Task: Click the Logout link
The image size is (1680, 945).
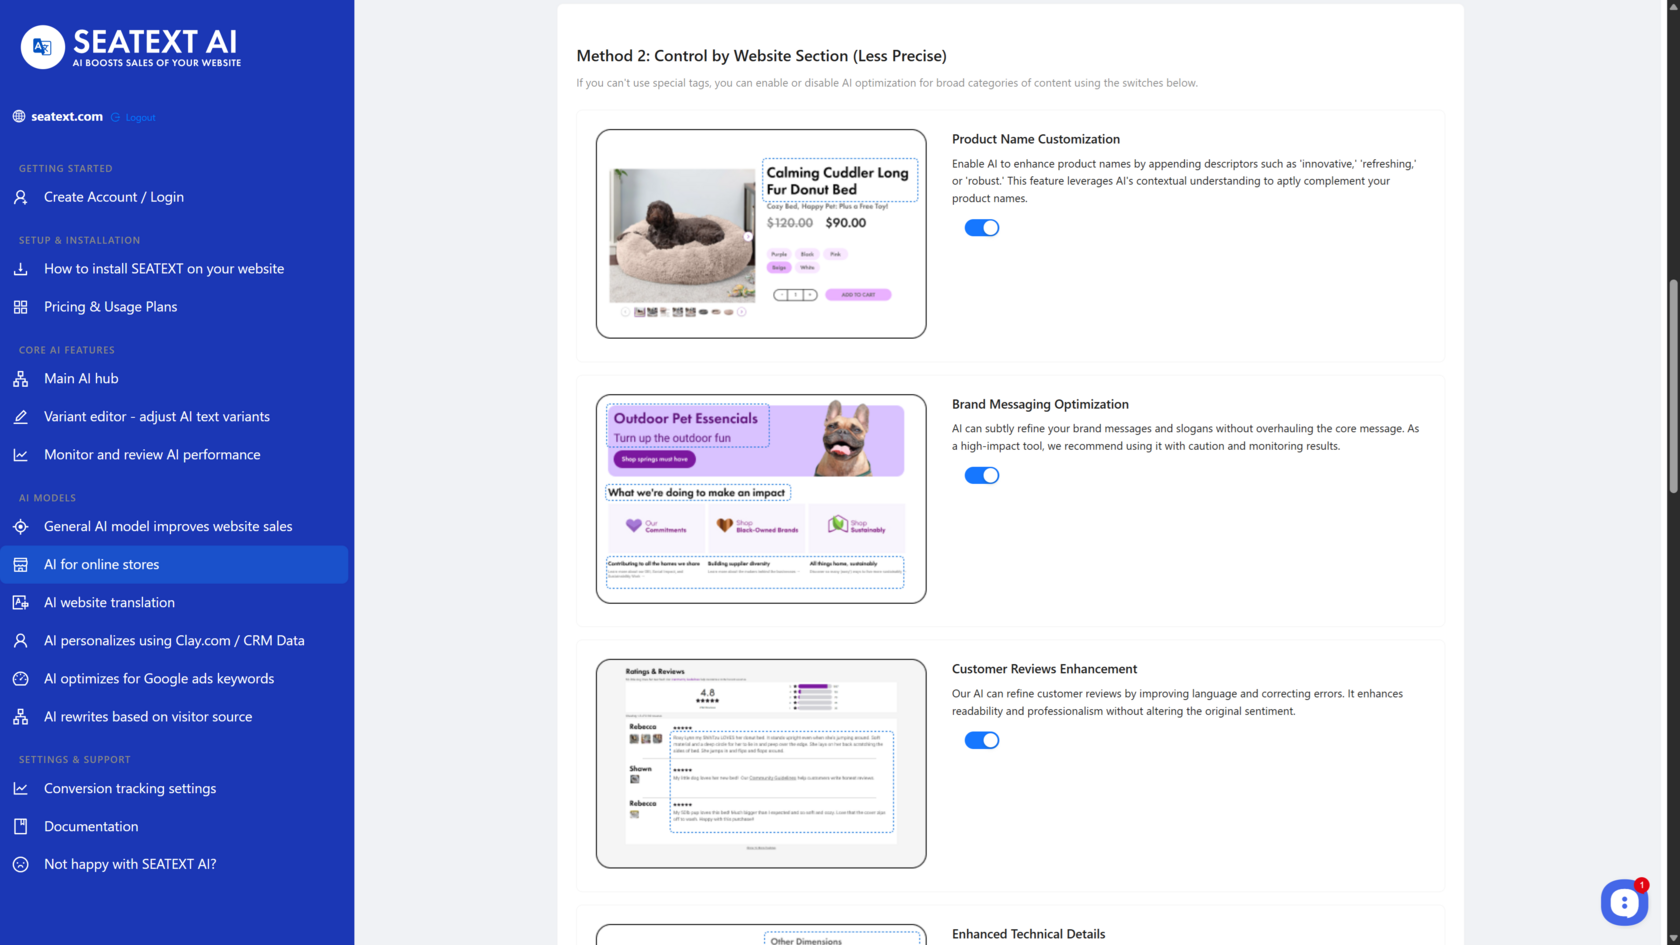Action: (140, 118)
